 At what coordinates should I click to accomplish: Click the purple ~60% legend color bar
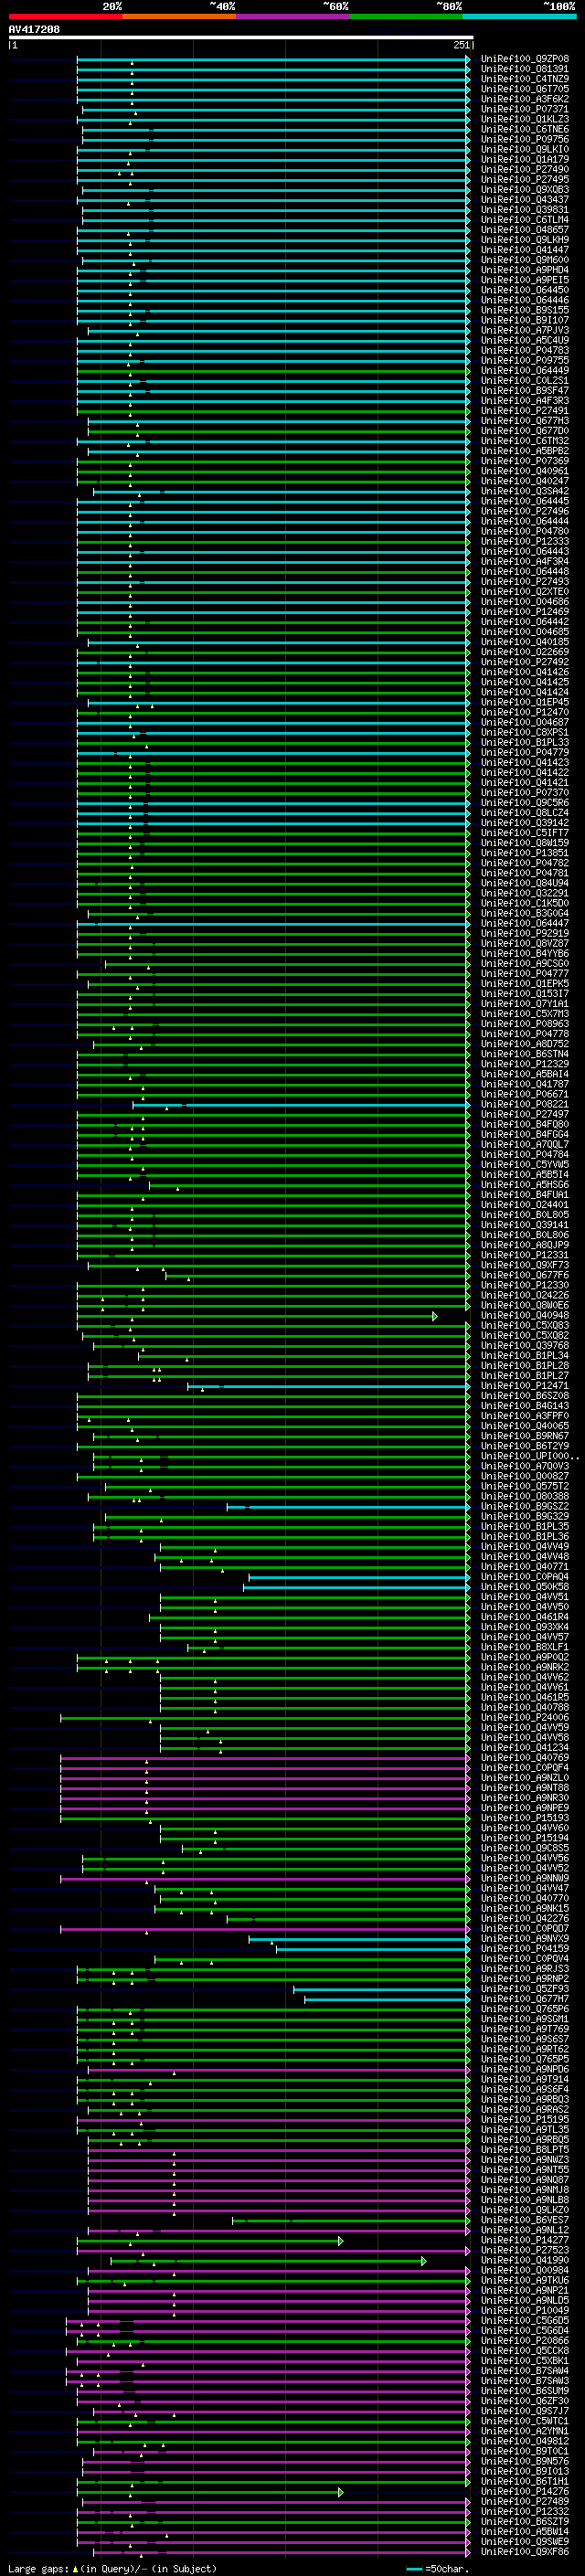point(292,16)
